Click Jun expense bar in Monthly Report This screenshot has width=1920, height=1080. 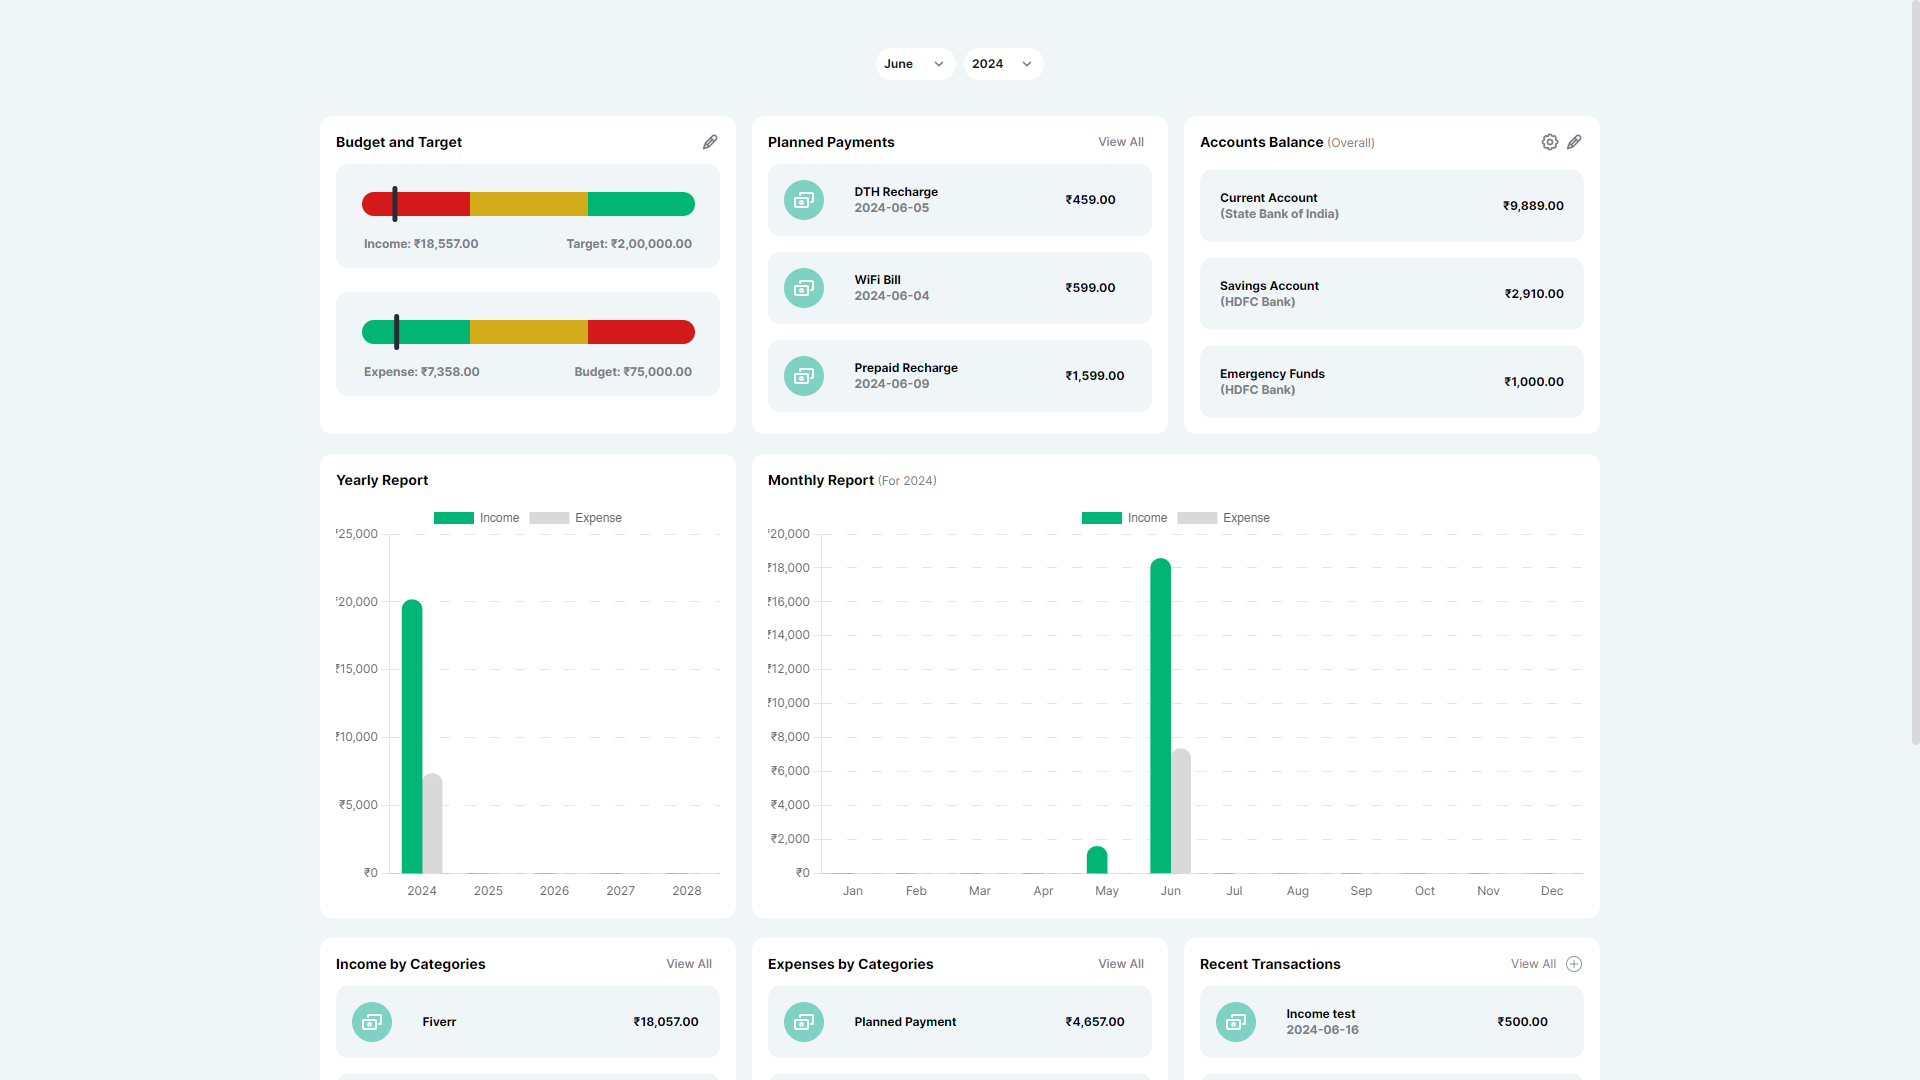click(1181, 811)
